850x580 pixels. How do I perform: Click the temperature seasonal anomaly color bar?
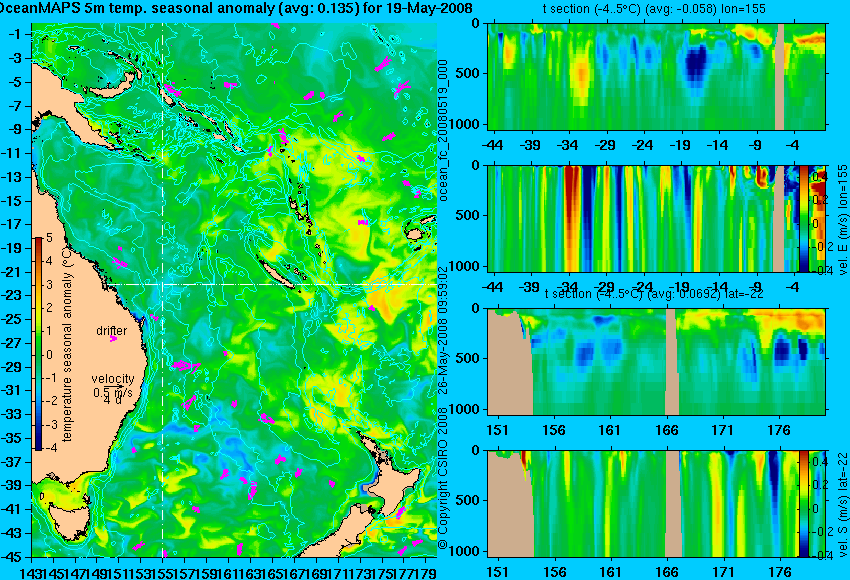tap(39, 344)
